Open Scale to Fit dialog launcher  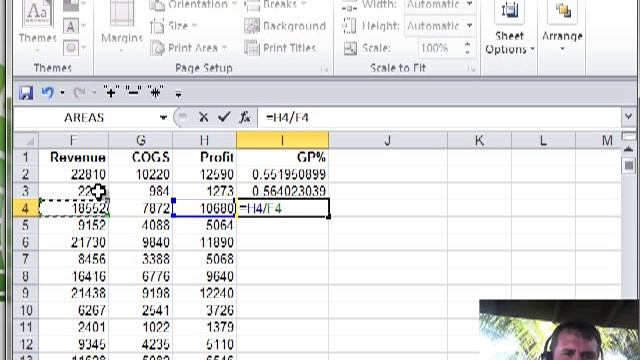(472, 69)
